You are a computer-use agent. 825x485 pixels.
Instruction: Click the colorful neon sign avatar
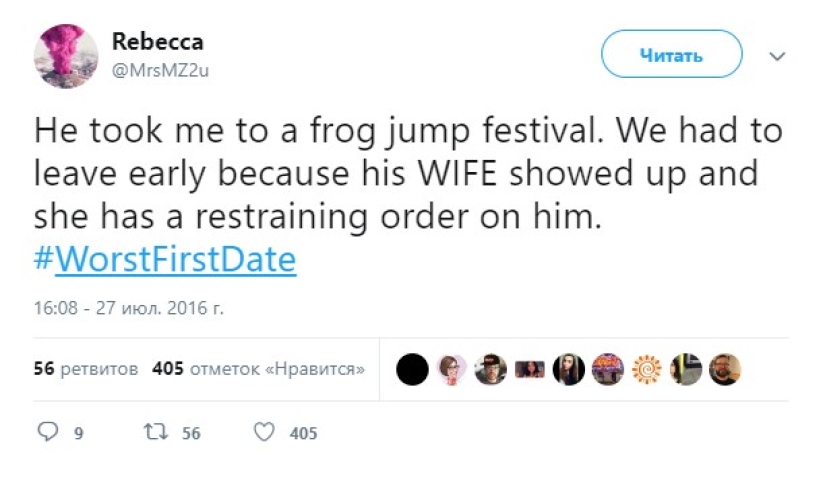[608, 370]
